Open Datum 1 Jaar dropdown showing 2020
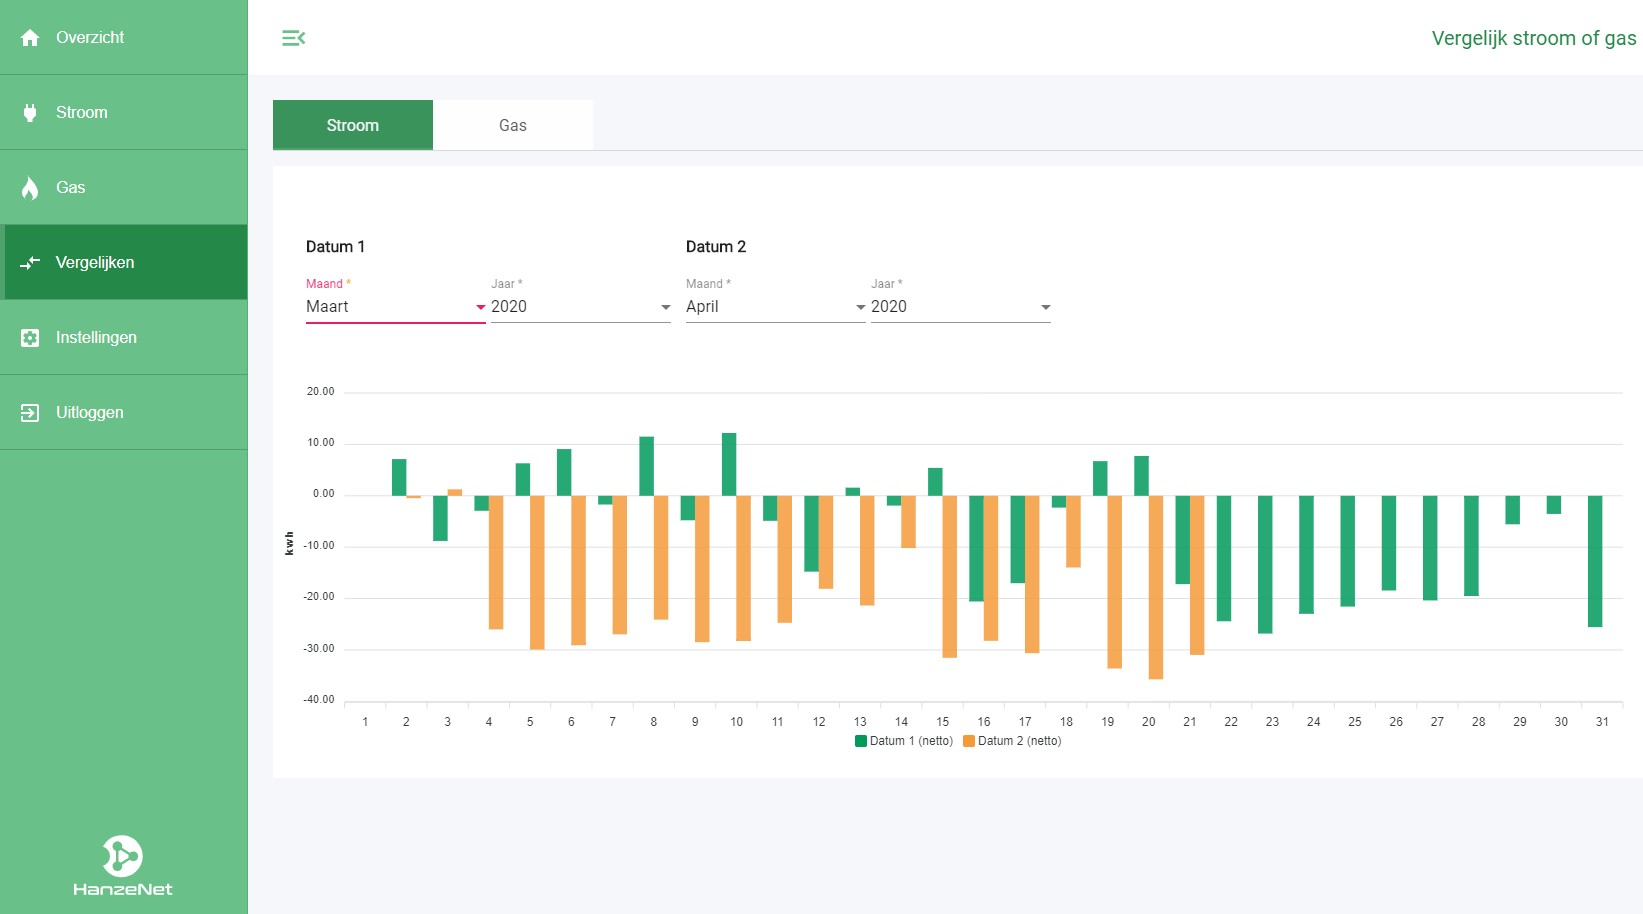The height and width of the screenshot is (914, 1643). pyautogui.click(x=581, y=307)
